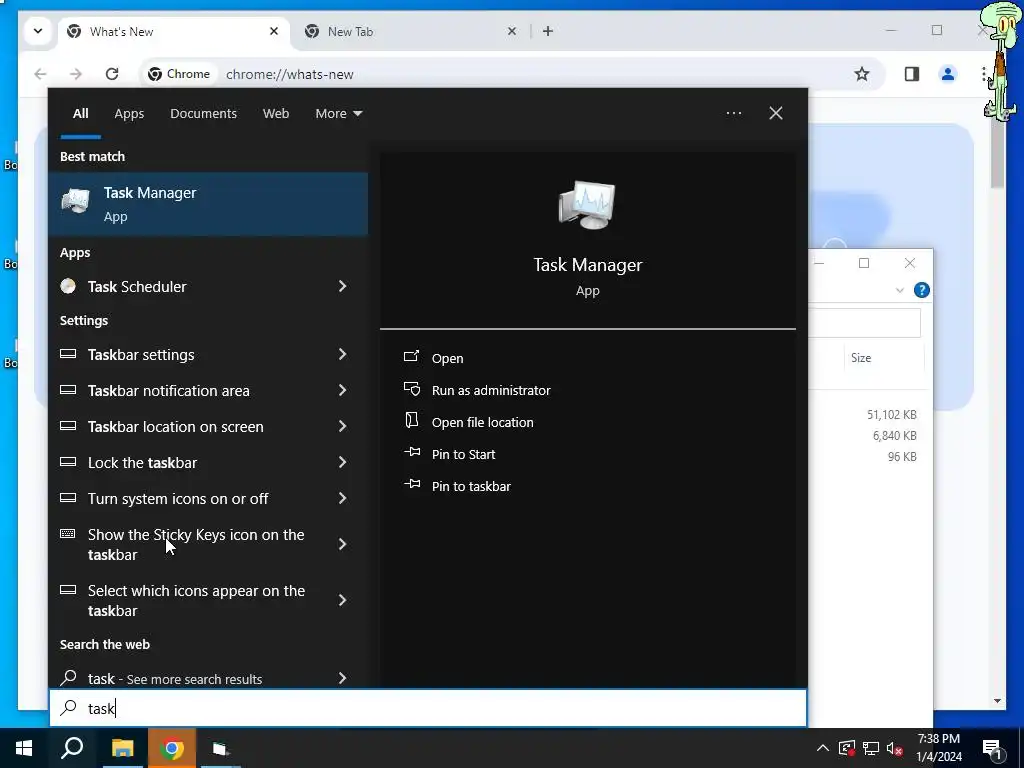
Task: Toggle the Chrome side panel icon
Action: [912, 74]
